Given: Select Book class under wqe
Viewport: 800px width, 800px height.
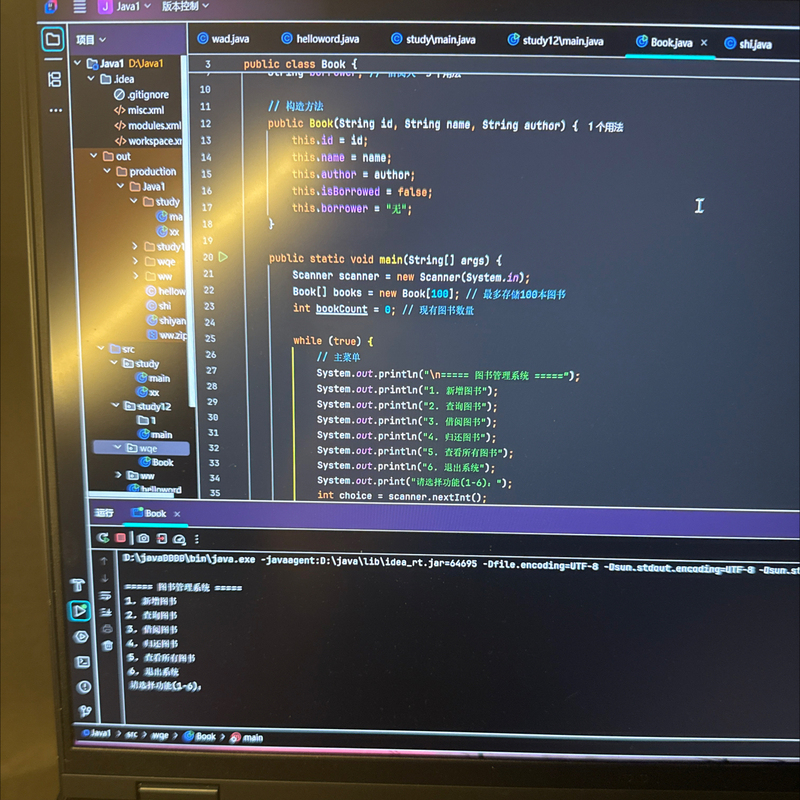Looking at the screenshot, I should point(157,462).
